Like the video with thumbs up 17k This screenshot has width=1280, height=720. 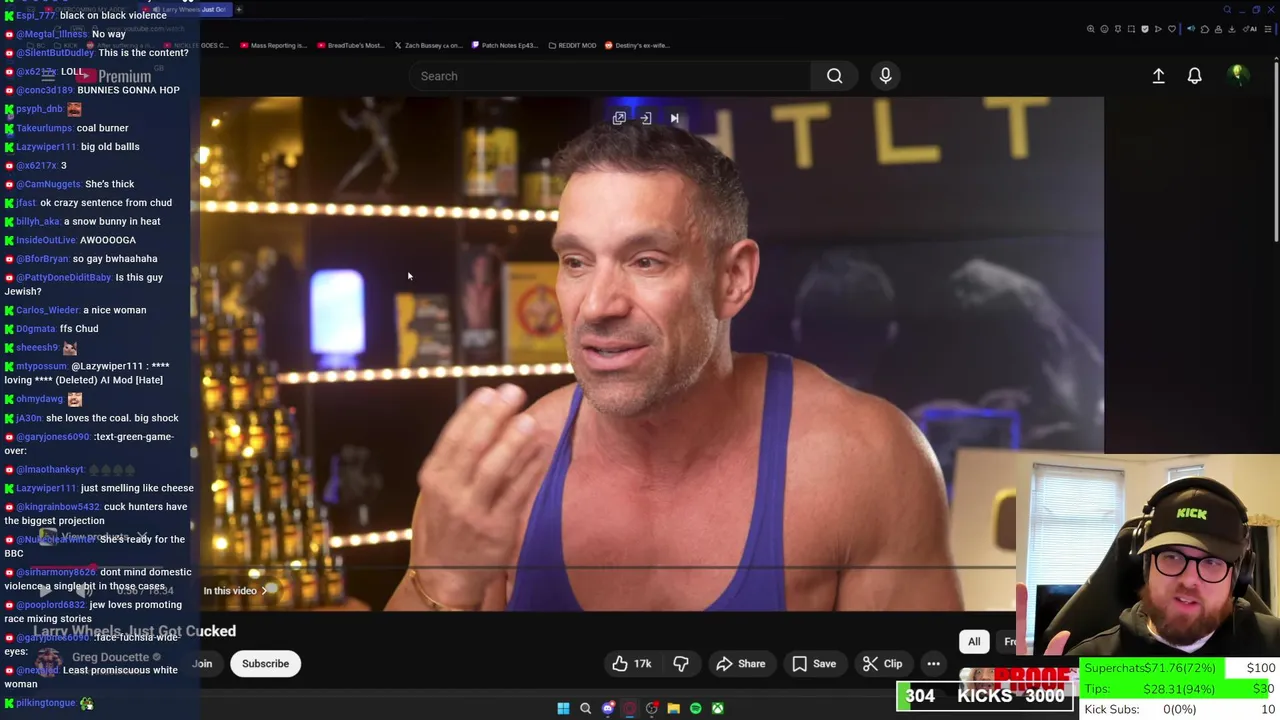[x=632, y=664]
